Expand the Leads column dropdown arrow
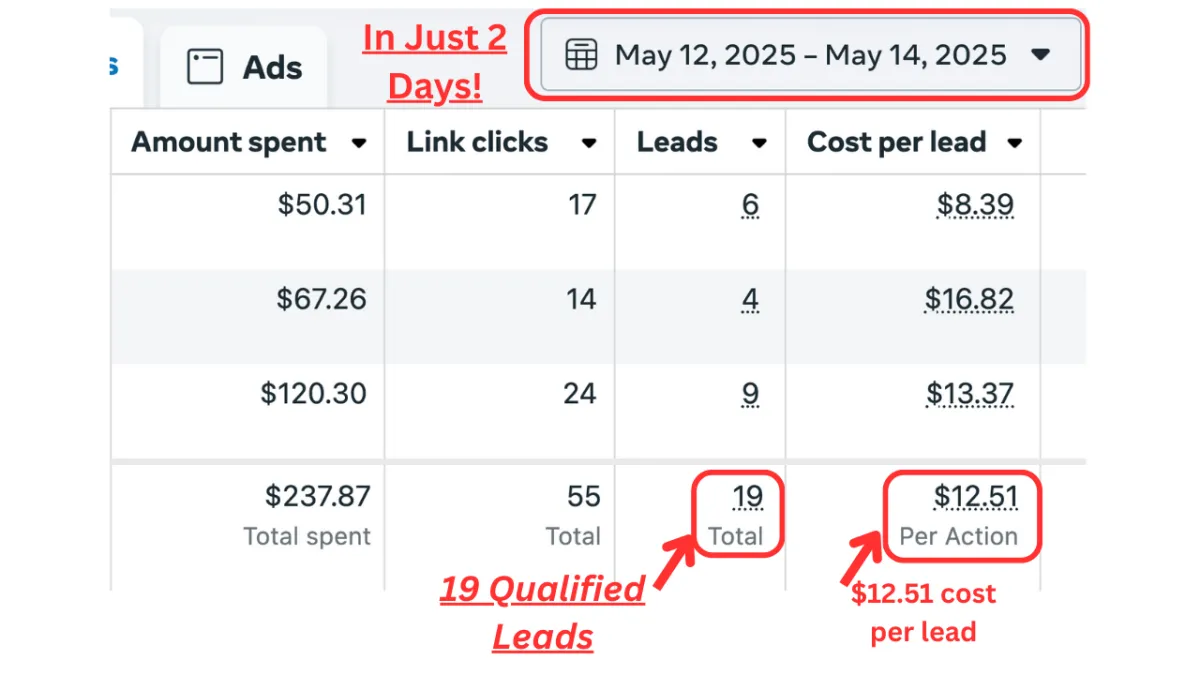This screenshot has width=1200, height=675. point(759,143)
